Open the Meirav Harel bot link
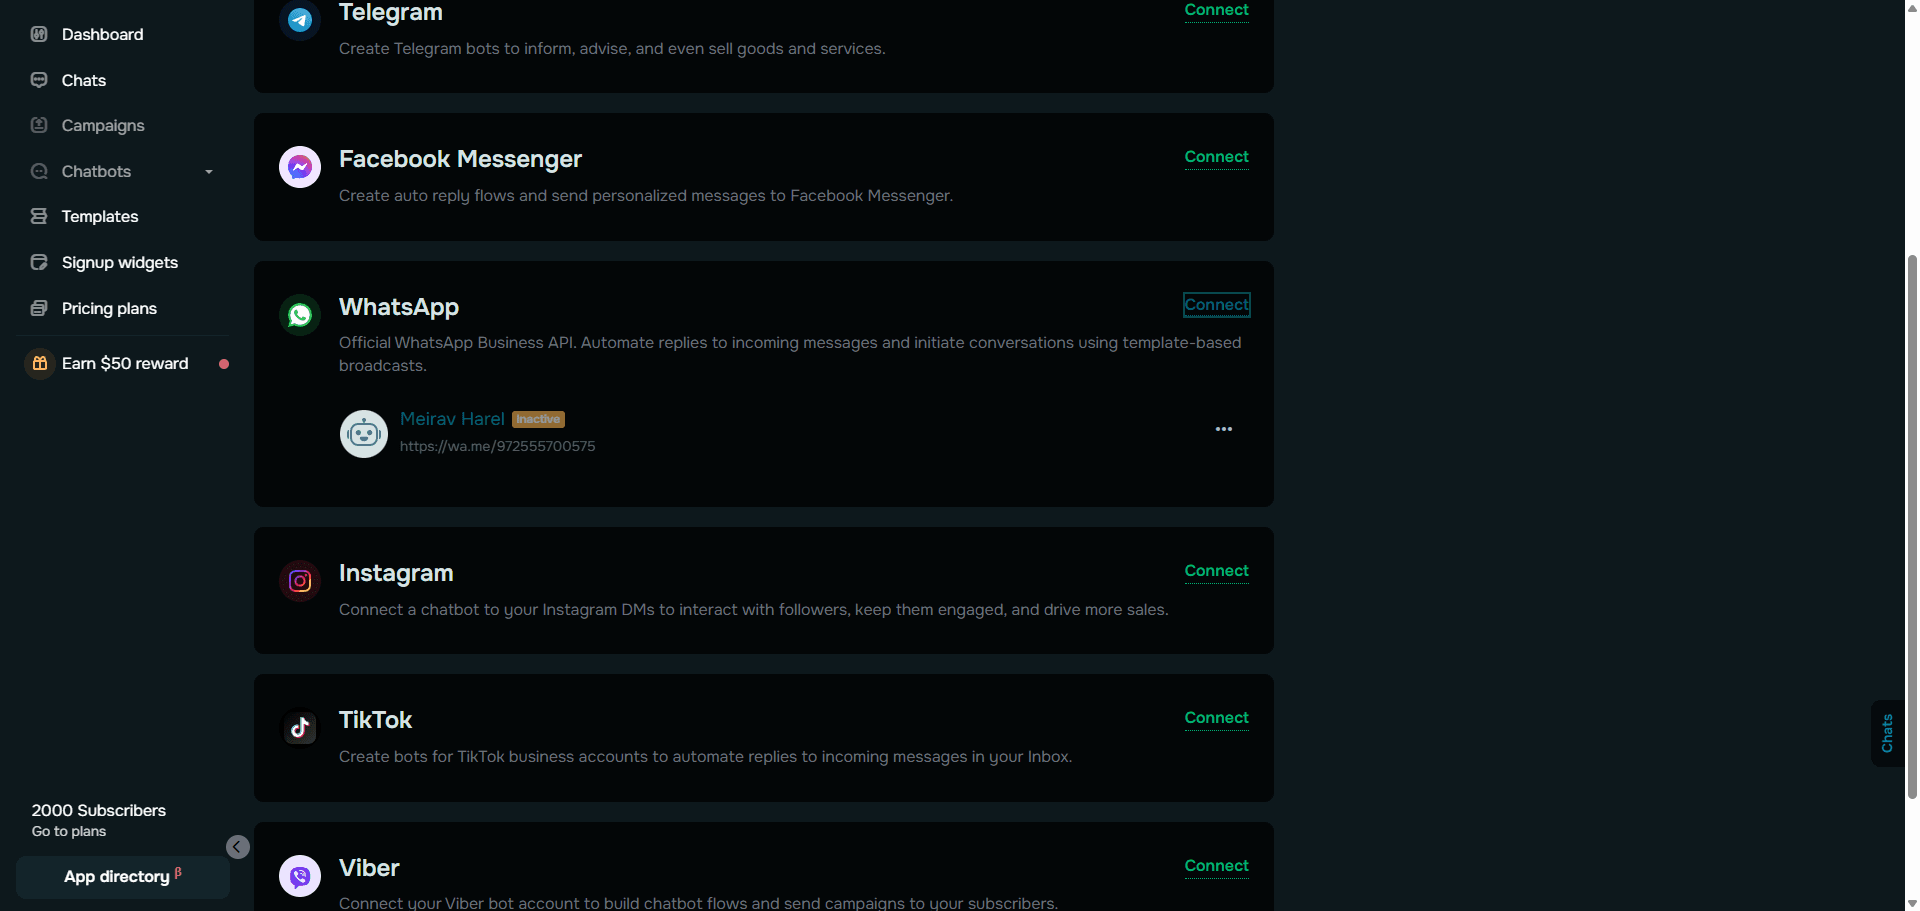The width and height of the screenshot is (1920, 911). click(452, 419)
